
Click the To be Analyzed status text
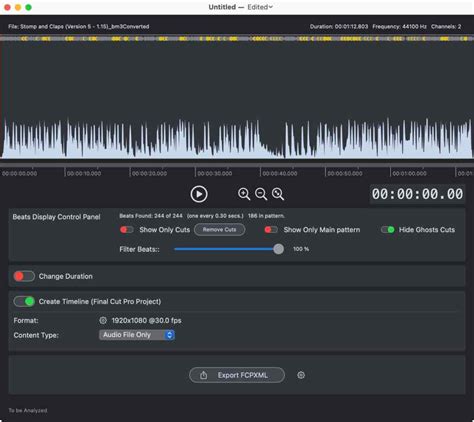point(28,410)
